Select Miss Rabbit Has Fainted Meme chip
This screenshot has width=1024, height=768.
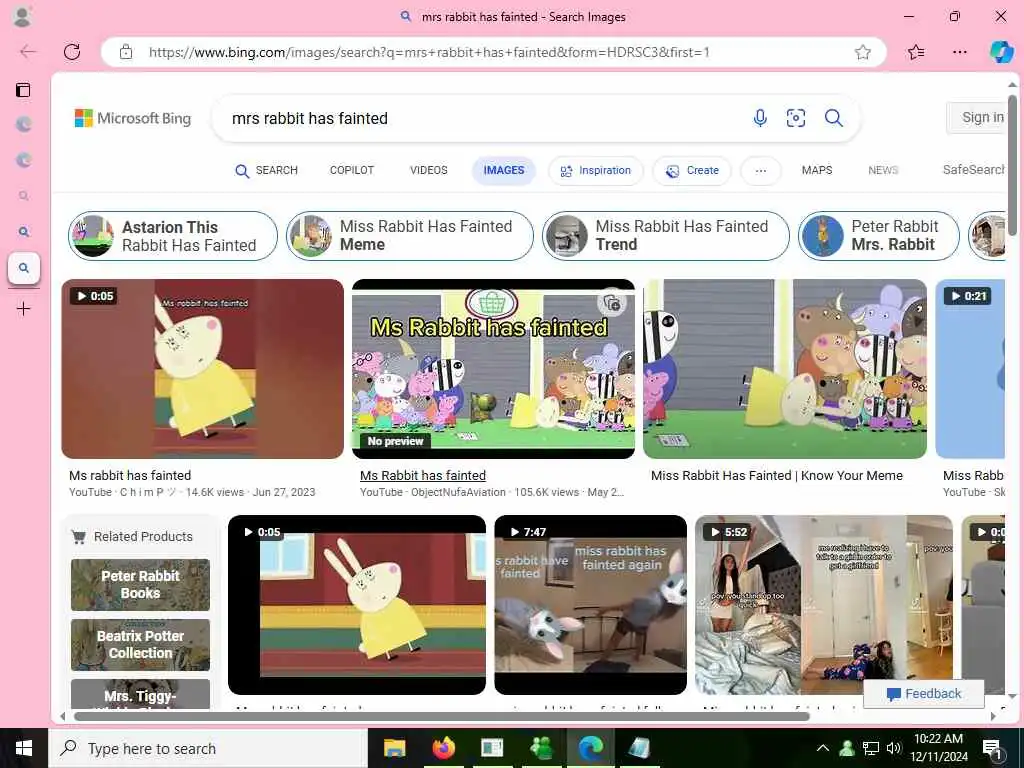409,236
